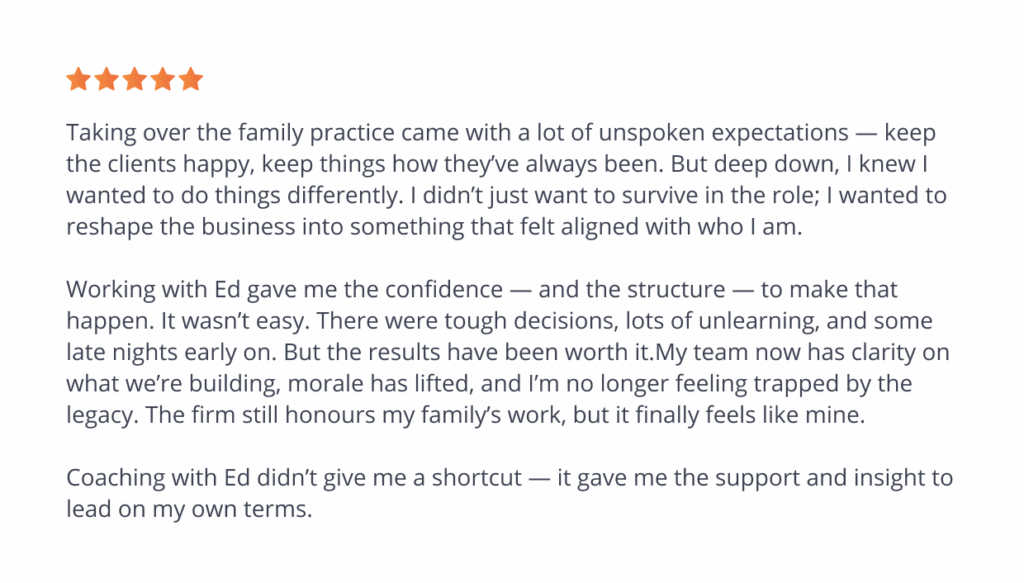Click the words 'unspoken expectations'
This screenshot has height=583, width=1024.
[724, 133]
